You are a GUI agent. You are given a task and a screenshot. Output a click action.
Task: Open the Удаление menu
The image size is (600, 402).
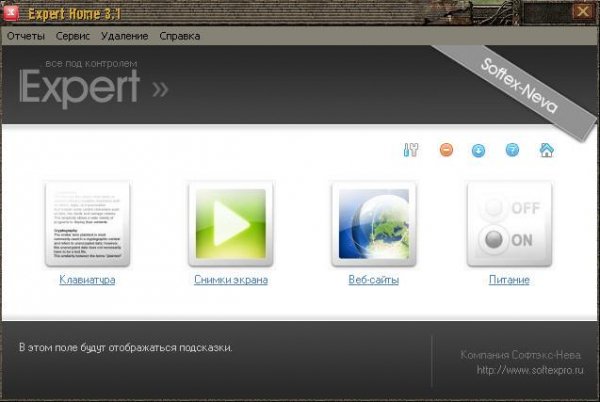(124, 36)
